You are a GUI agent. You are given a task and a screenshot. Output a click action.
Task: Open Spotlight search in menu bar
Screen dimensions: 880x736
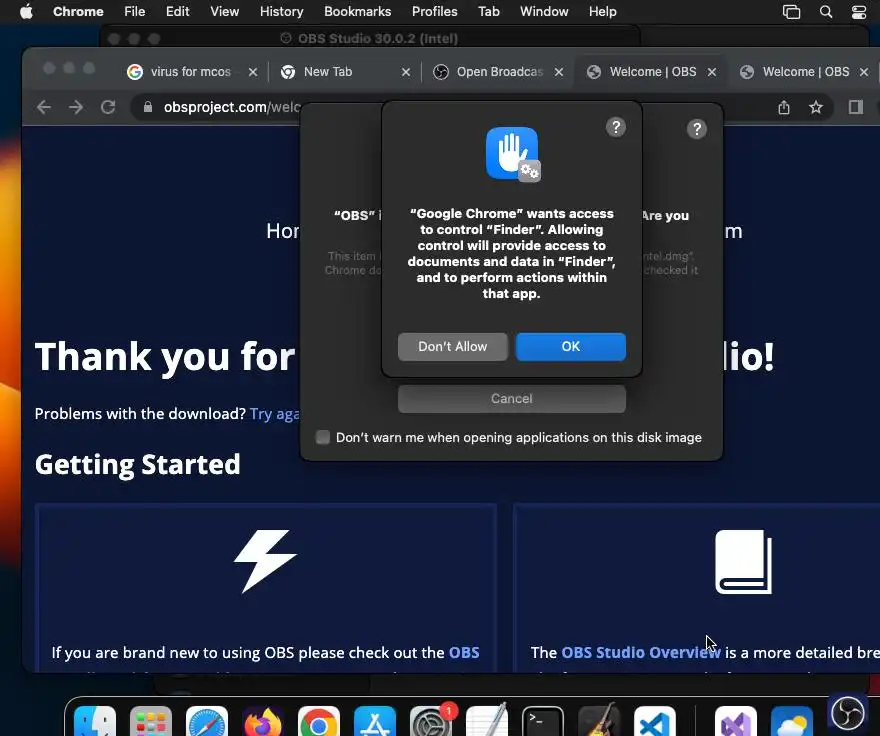pyautogui.click(x=826, y=12)
